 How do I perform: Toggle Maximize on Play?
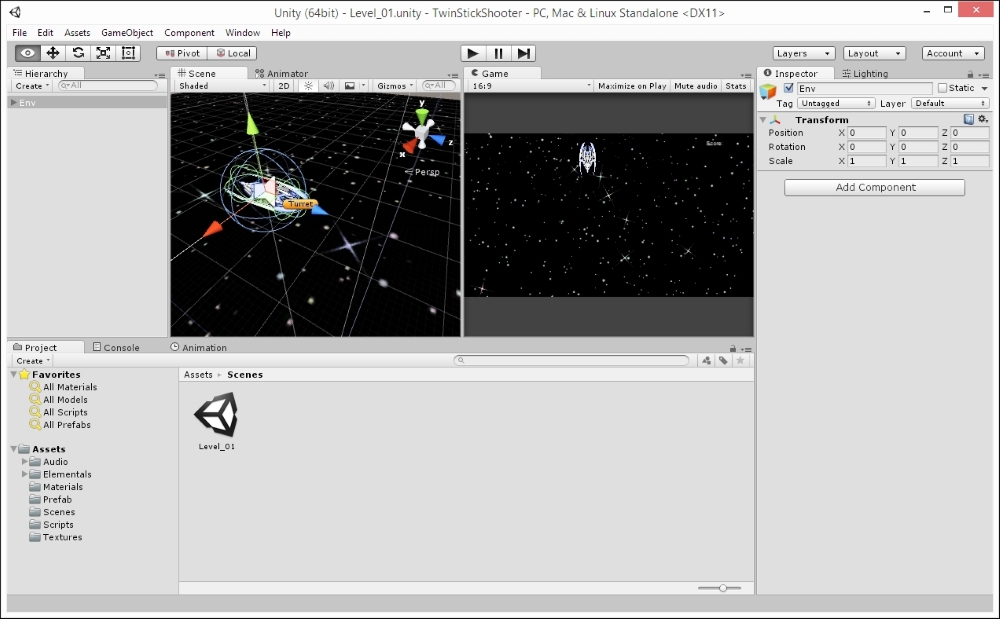632,86
